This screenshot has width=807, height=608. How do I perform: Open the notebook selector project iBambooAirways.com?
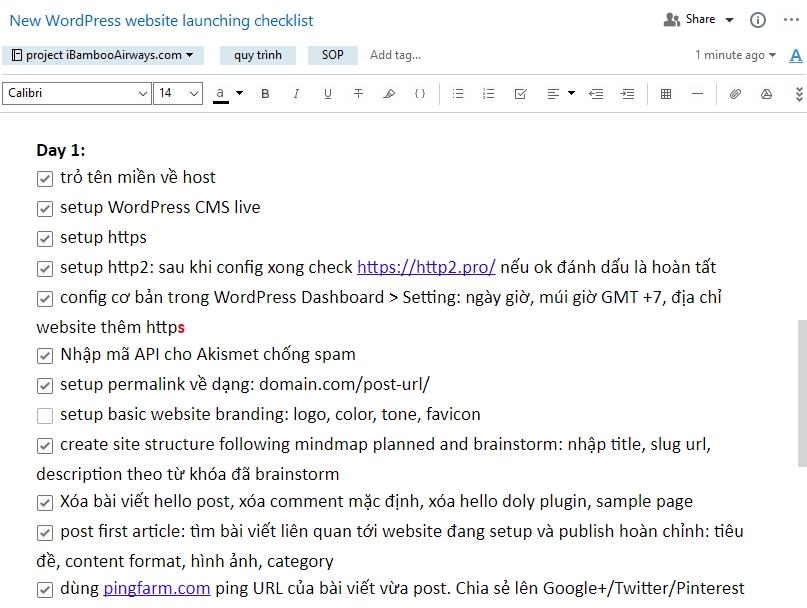(x=103, y=55)
